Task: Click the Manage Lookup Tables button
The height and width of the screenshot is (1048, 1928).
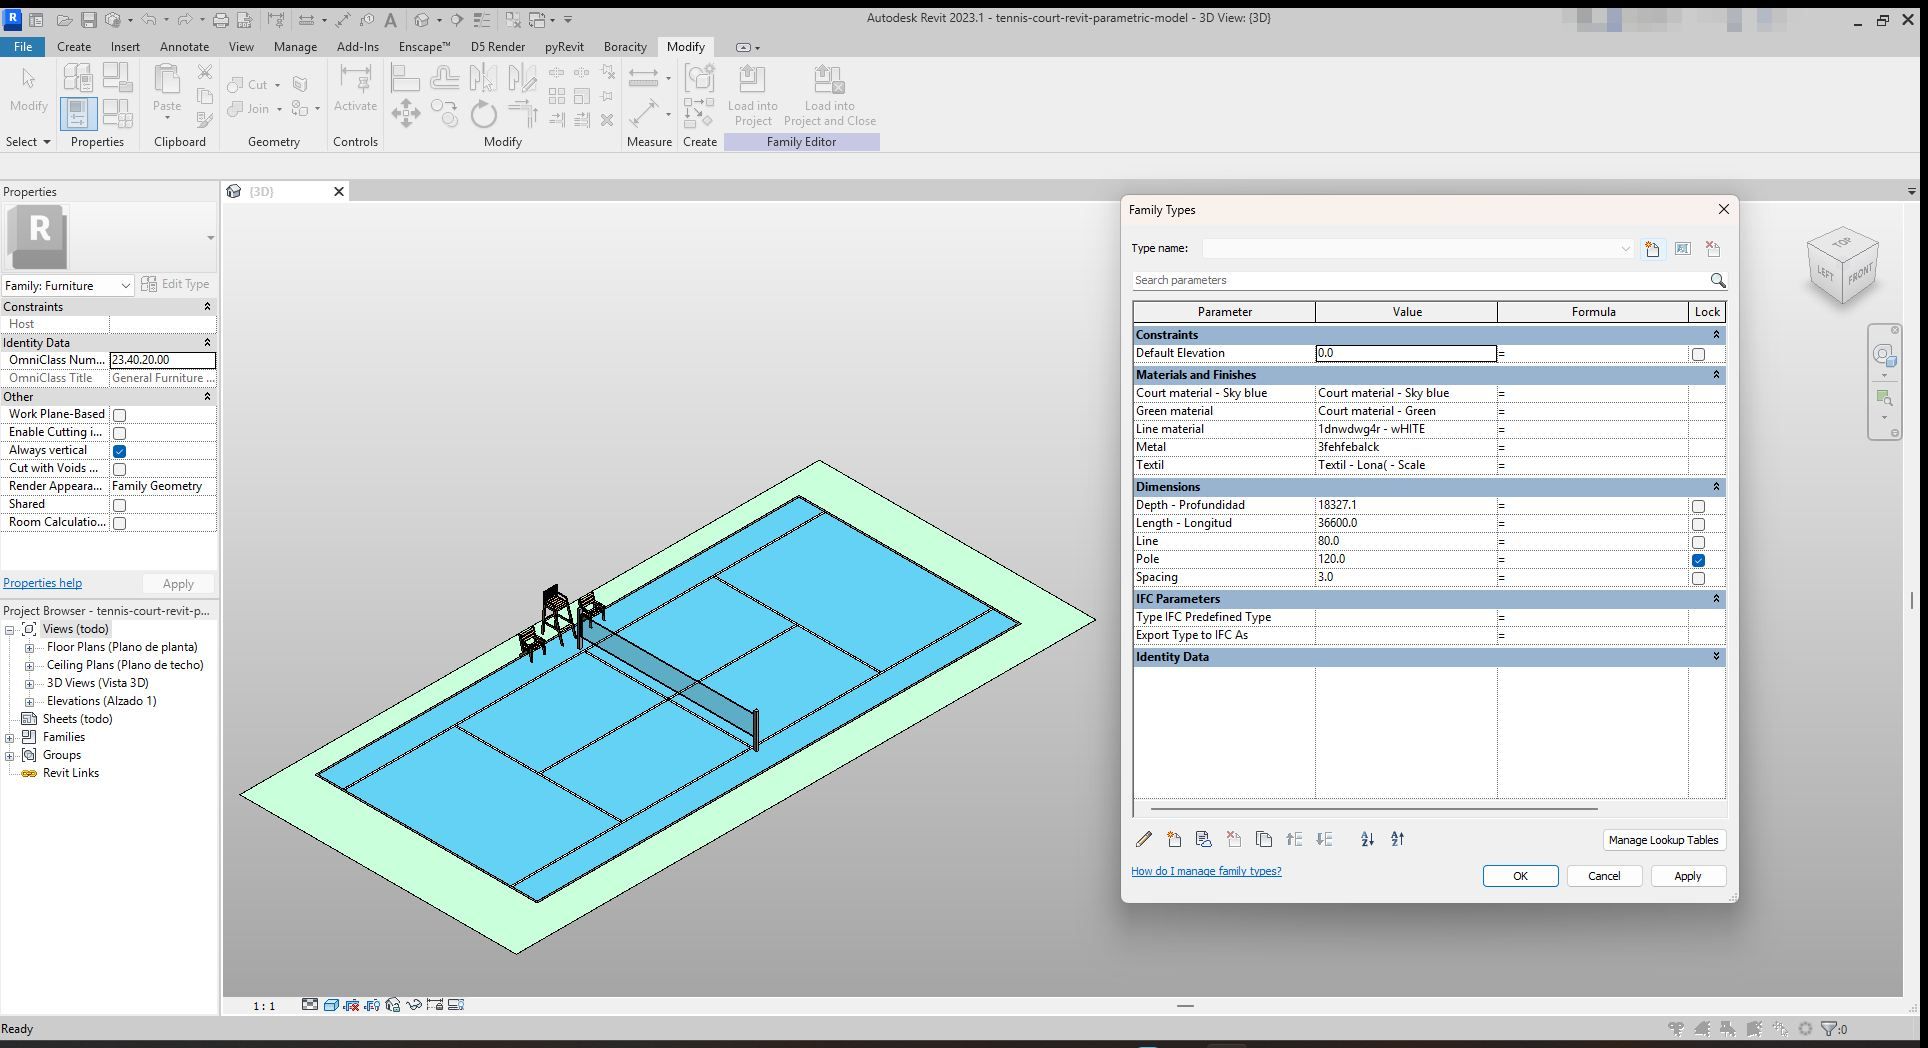Action: [1663, 840]
